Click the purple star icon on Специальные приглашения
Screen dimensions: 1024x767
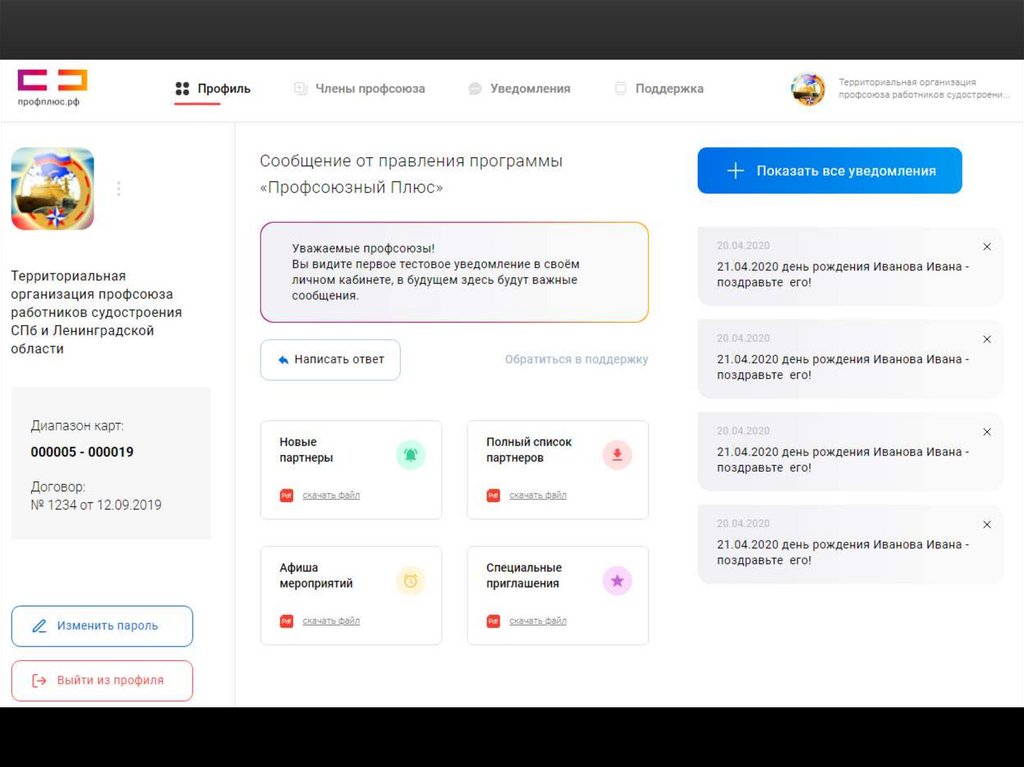(x=617, y=581)
